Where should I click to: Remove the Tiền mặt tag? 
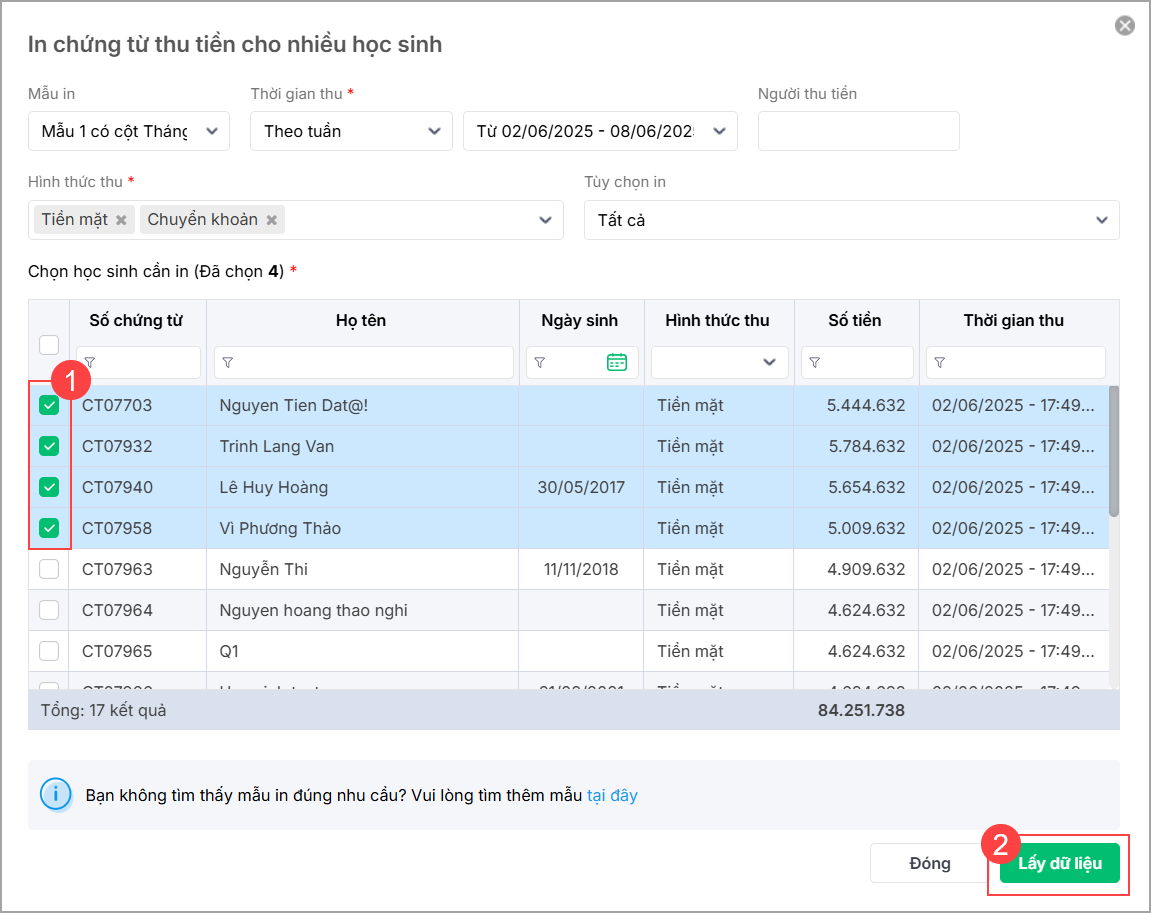click(x=121, y=220)
